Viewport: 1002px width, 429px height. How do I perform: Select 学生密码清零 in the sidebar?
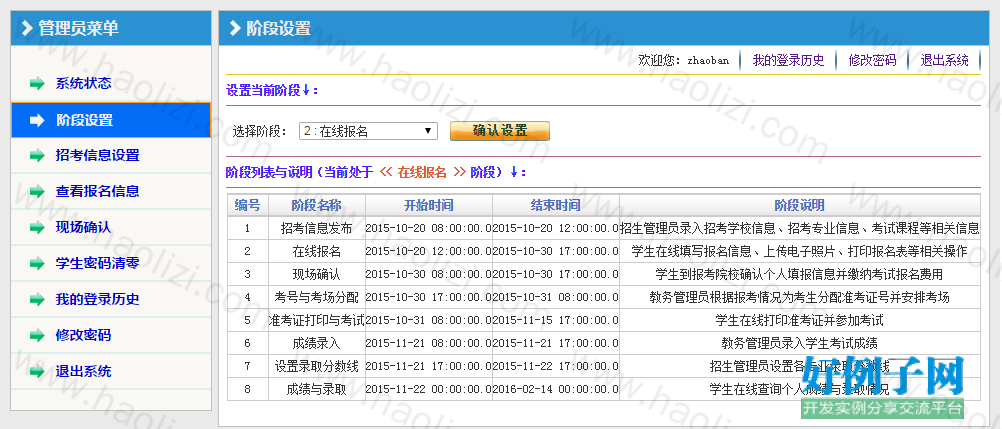[97, 263]
